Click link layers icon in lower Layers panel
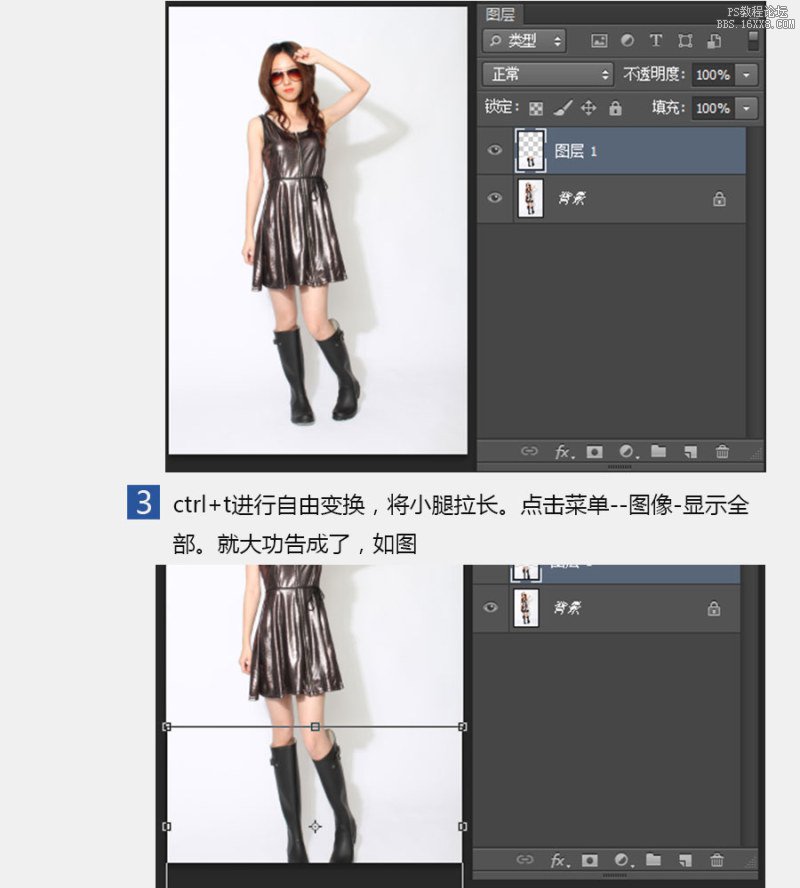This screenshot has width=800, height=888. pos(525,860)
